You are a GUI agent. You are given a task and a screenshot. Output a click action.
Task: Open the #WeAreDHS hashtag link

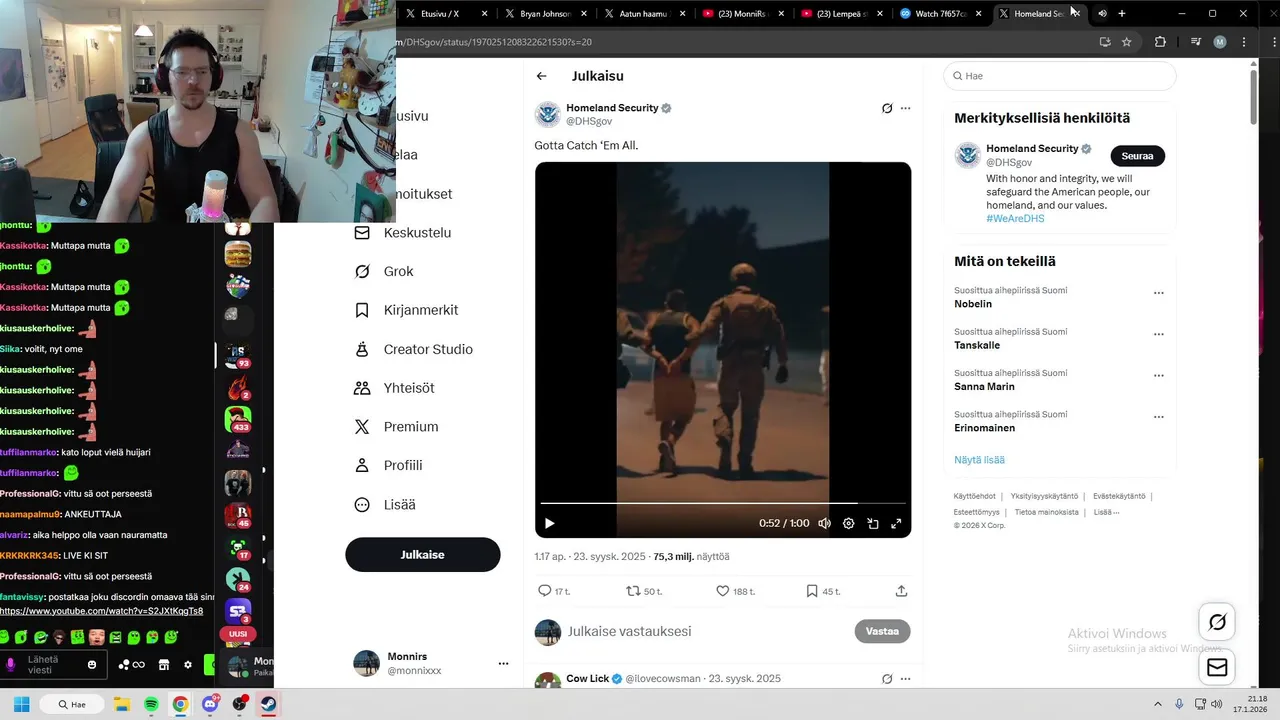[1015, 219]
